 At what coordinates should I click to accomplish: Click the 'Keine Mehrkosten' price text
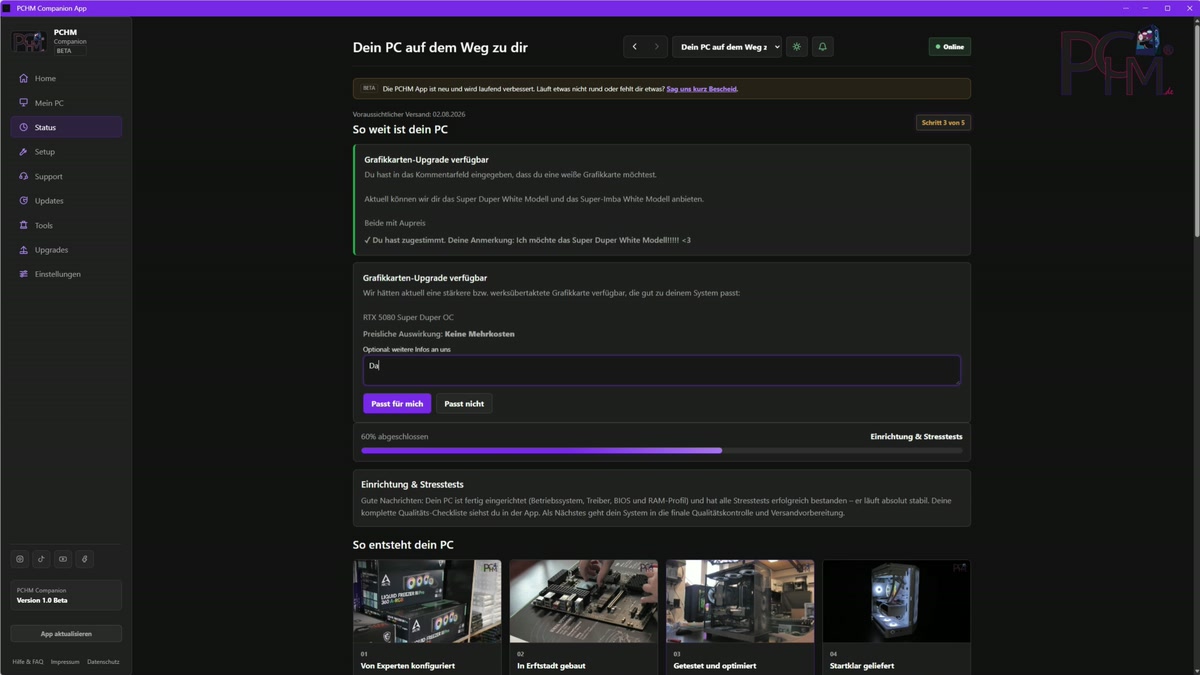pyautogui.click(x=480, y=334)
